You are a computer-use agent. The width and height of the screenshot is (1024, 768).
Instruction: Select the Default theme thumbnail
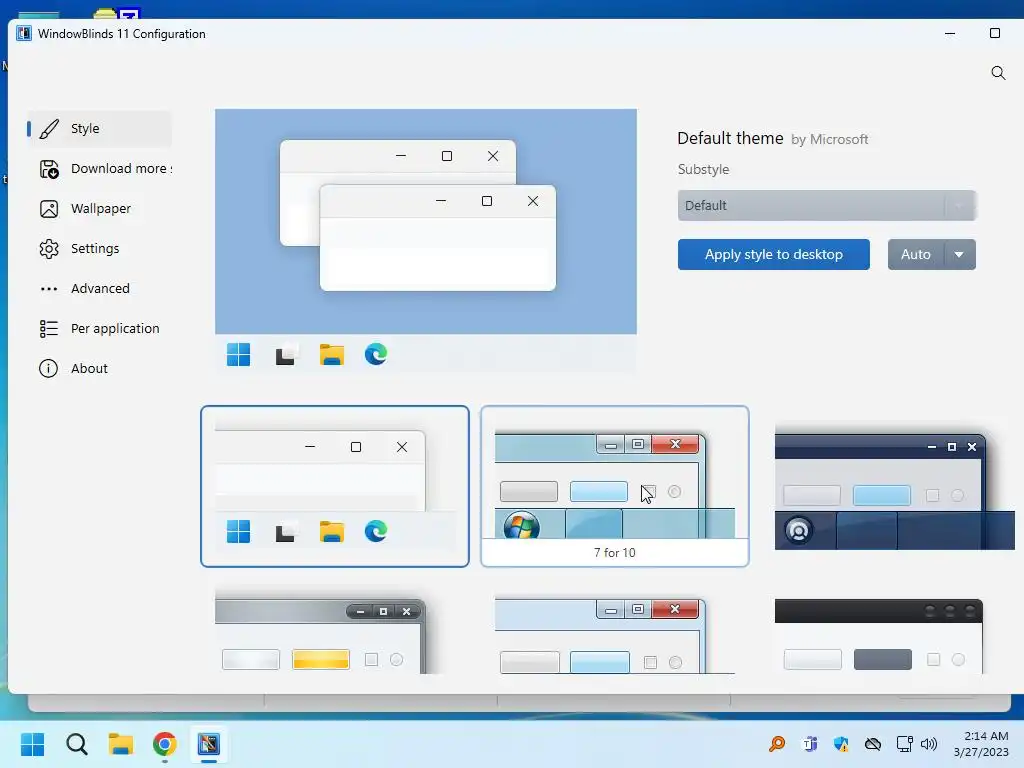[334, 487]
